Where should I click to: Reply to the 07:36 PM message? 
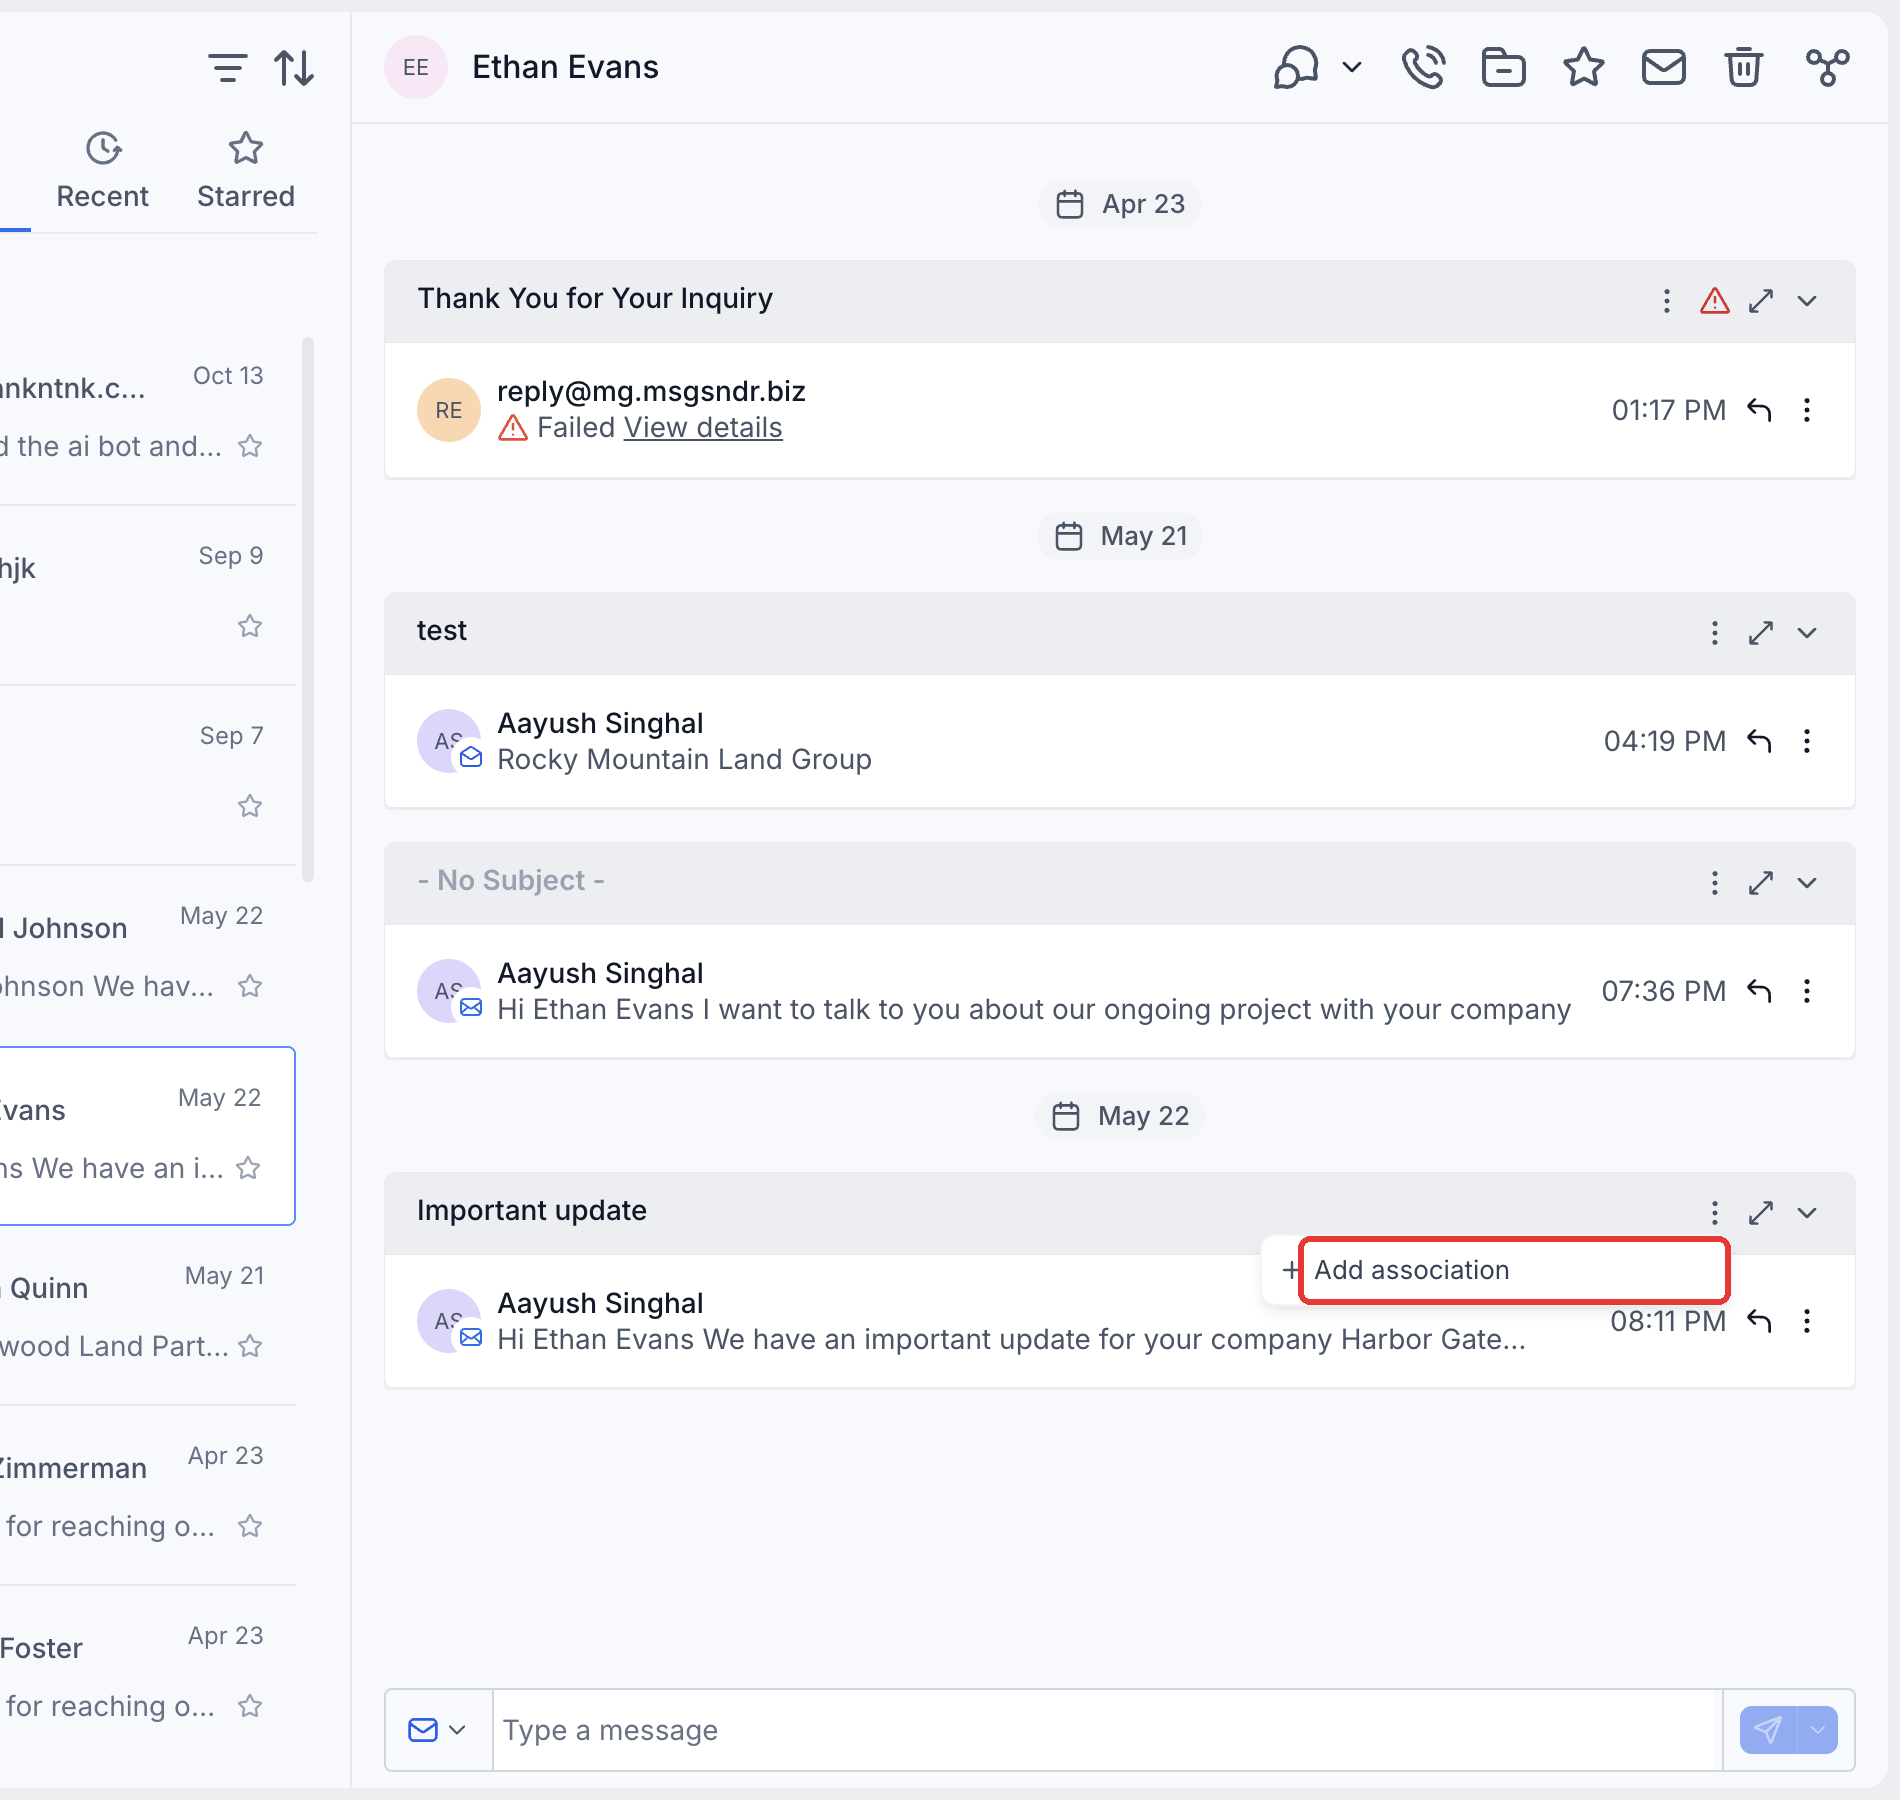(1759, 991)
